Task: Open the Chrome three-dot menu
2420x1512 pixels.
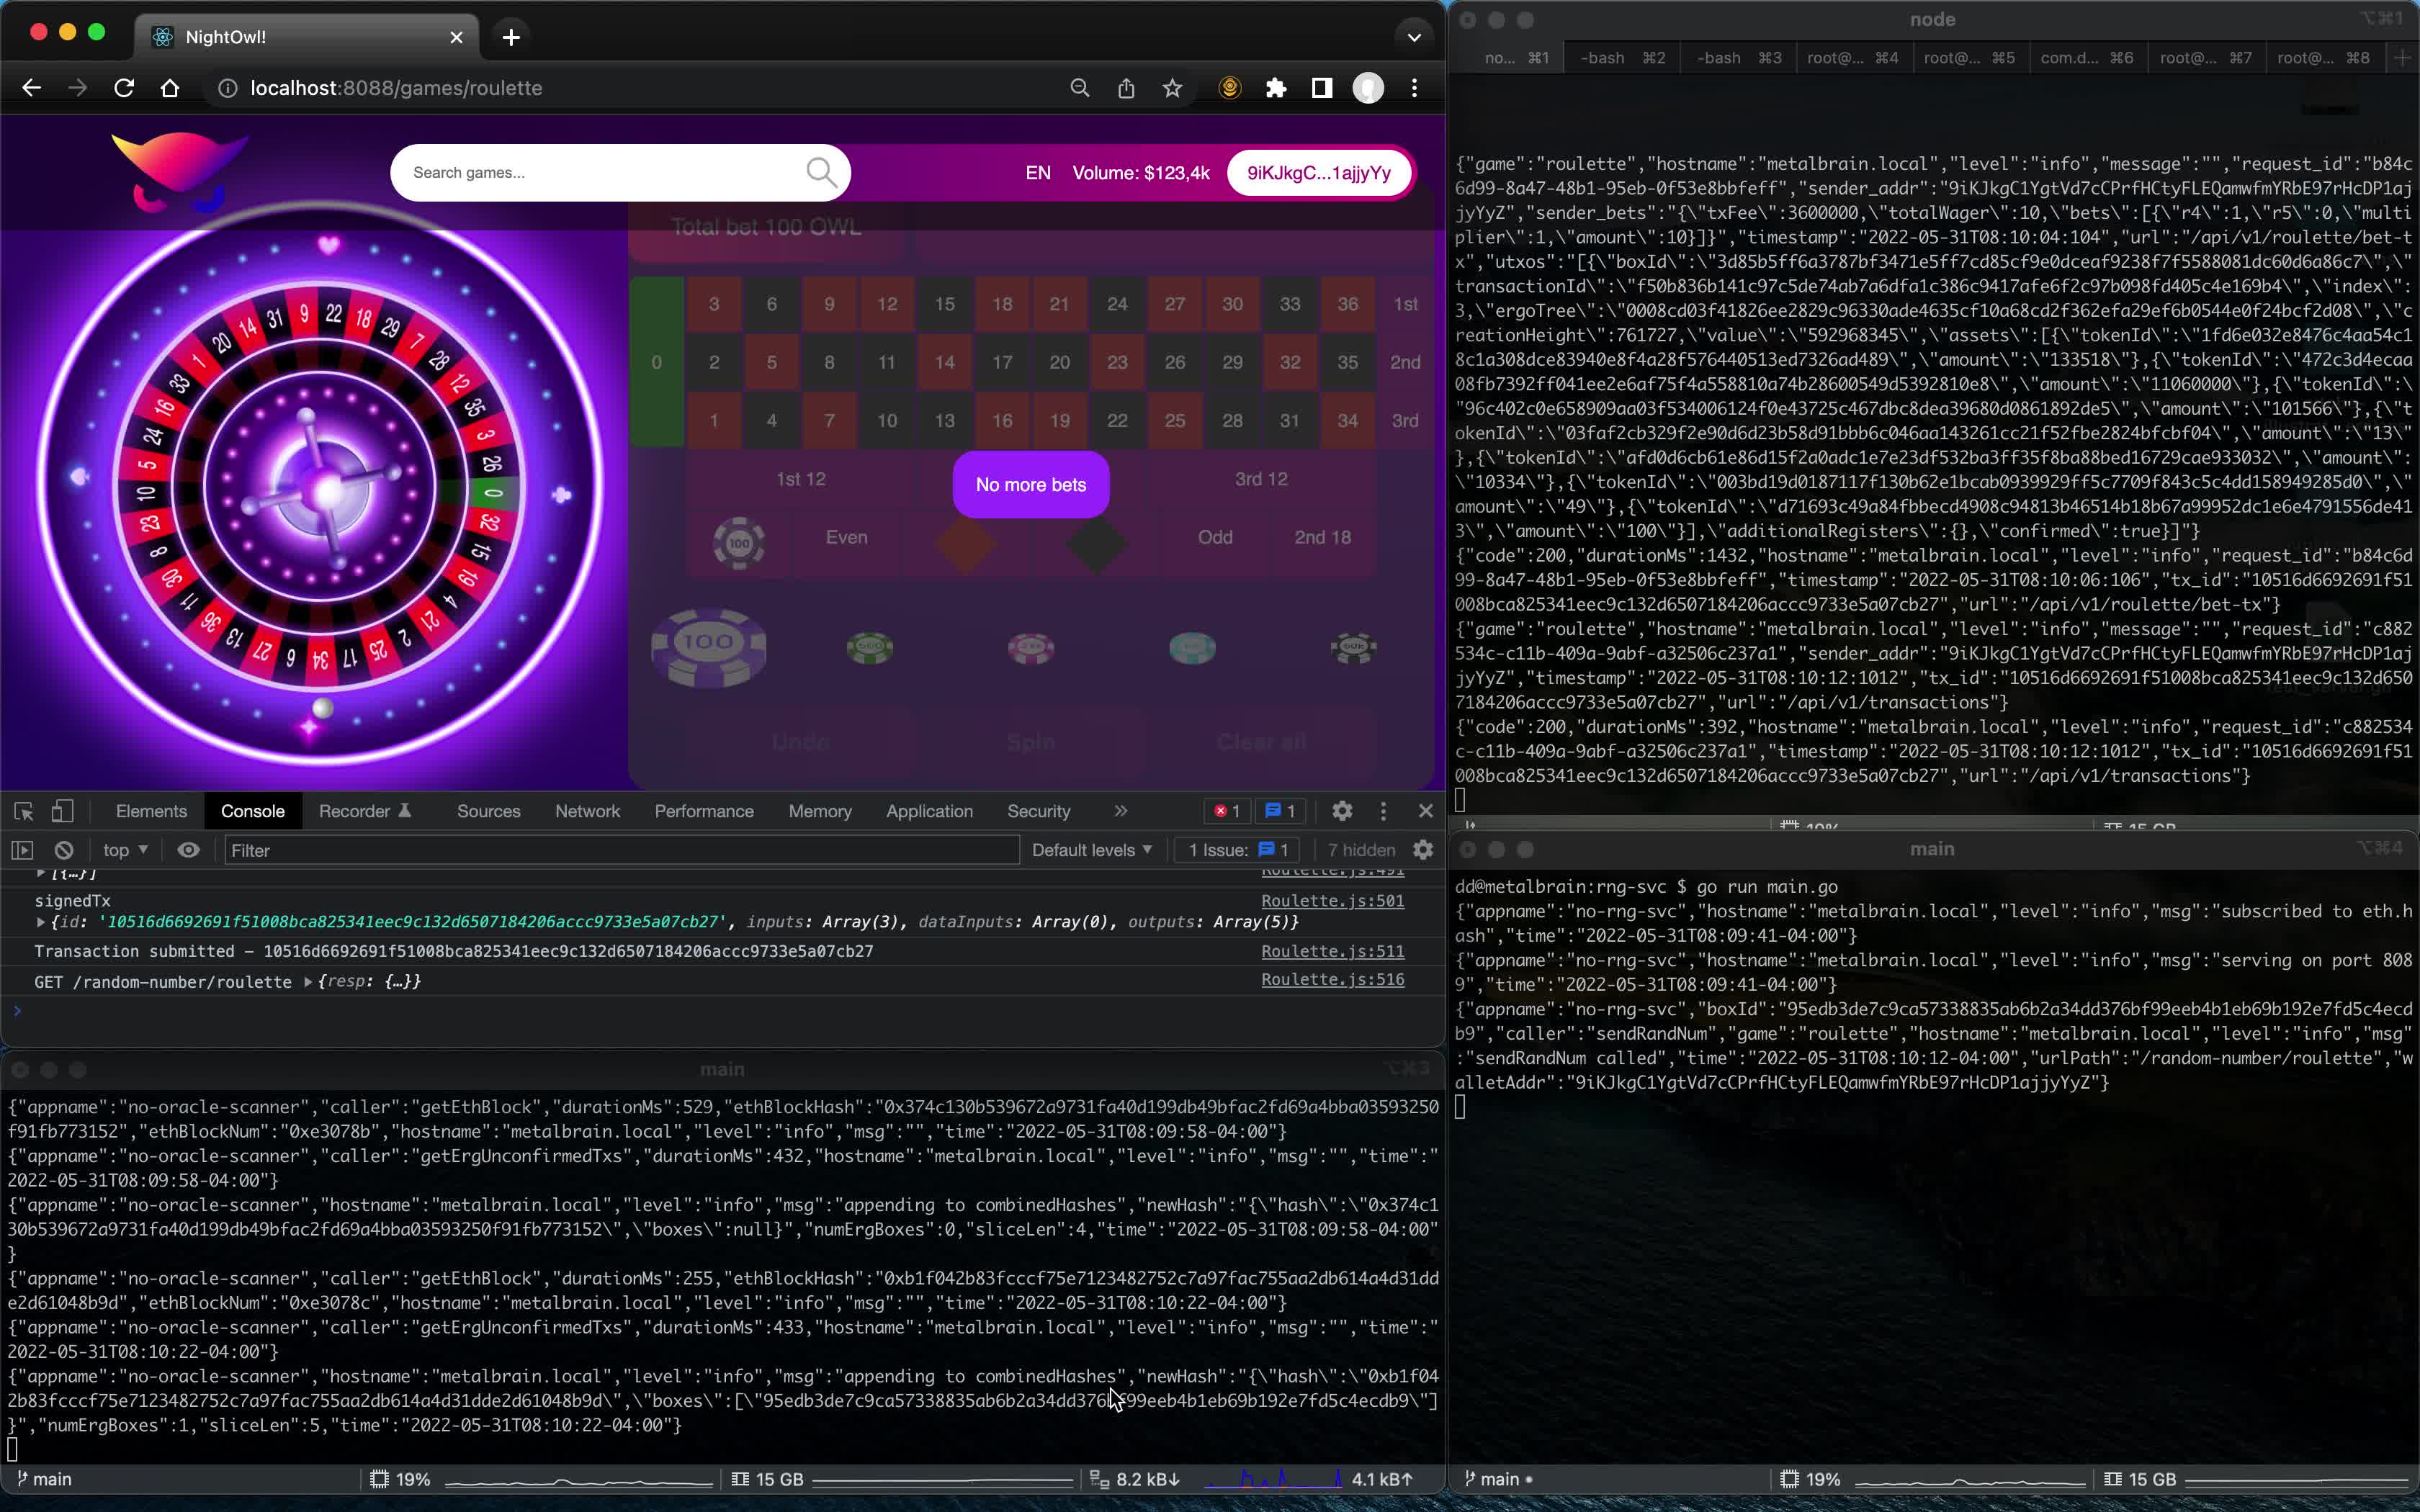Action: tap(1414, 88)
